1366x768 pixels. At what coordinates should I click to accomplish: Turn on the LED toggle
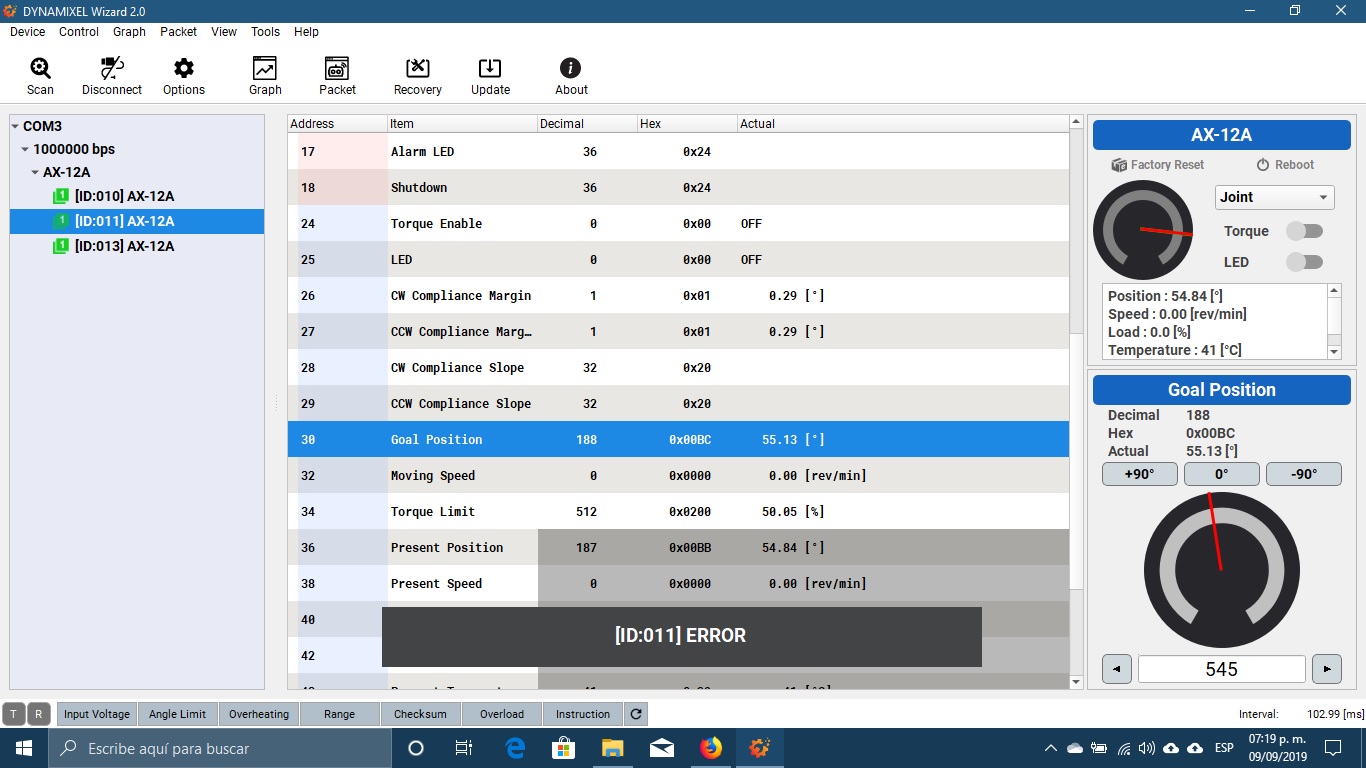pos(1305,261)
